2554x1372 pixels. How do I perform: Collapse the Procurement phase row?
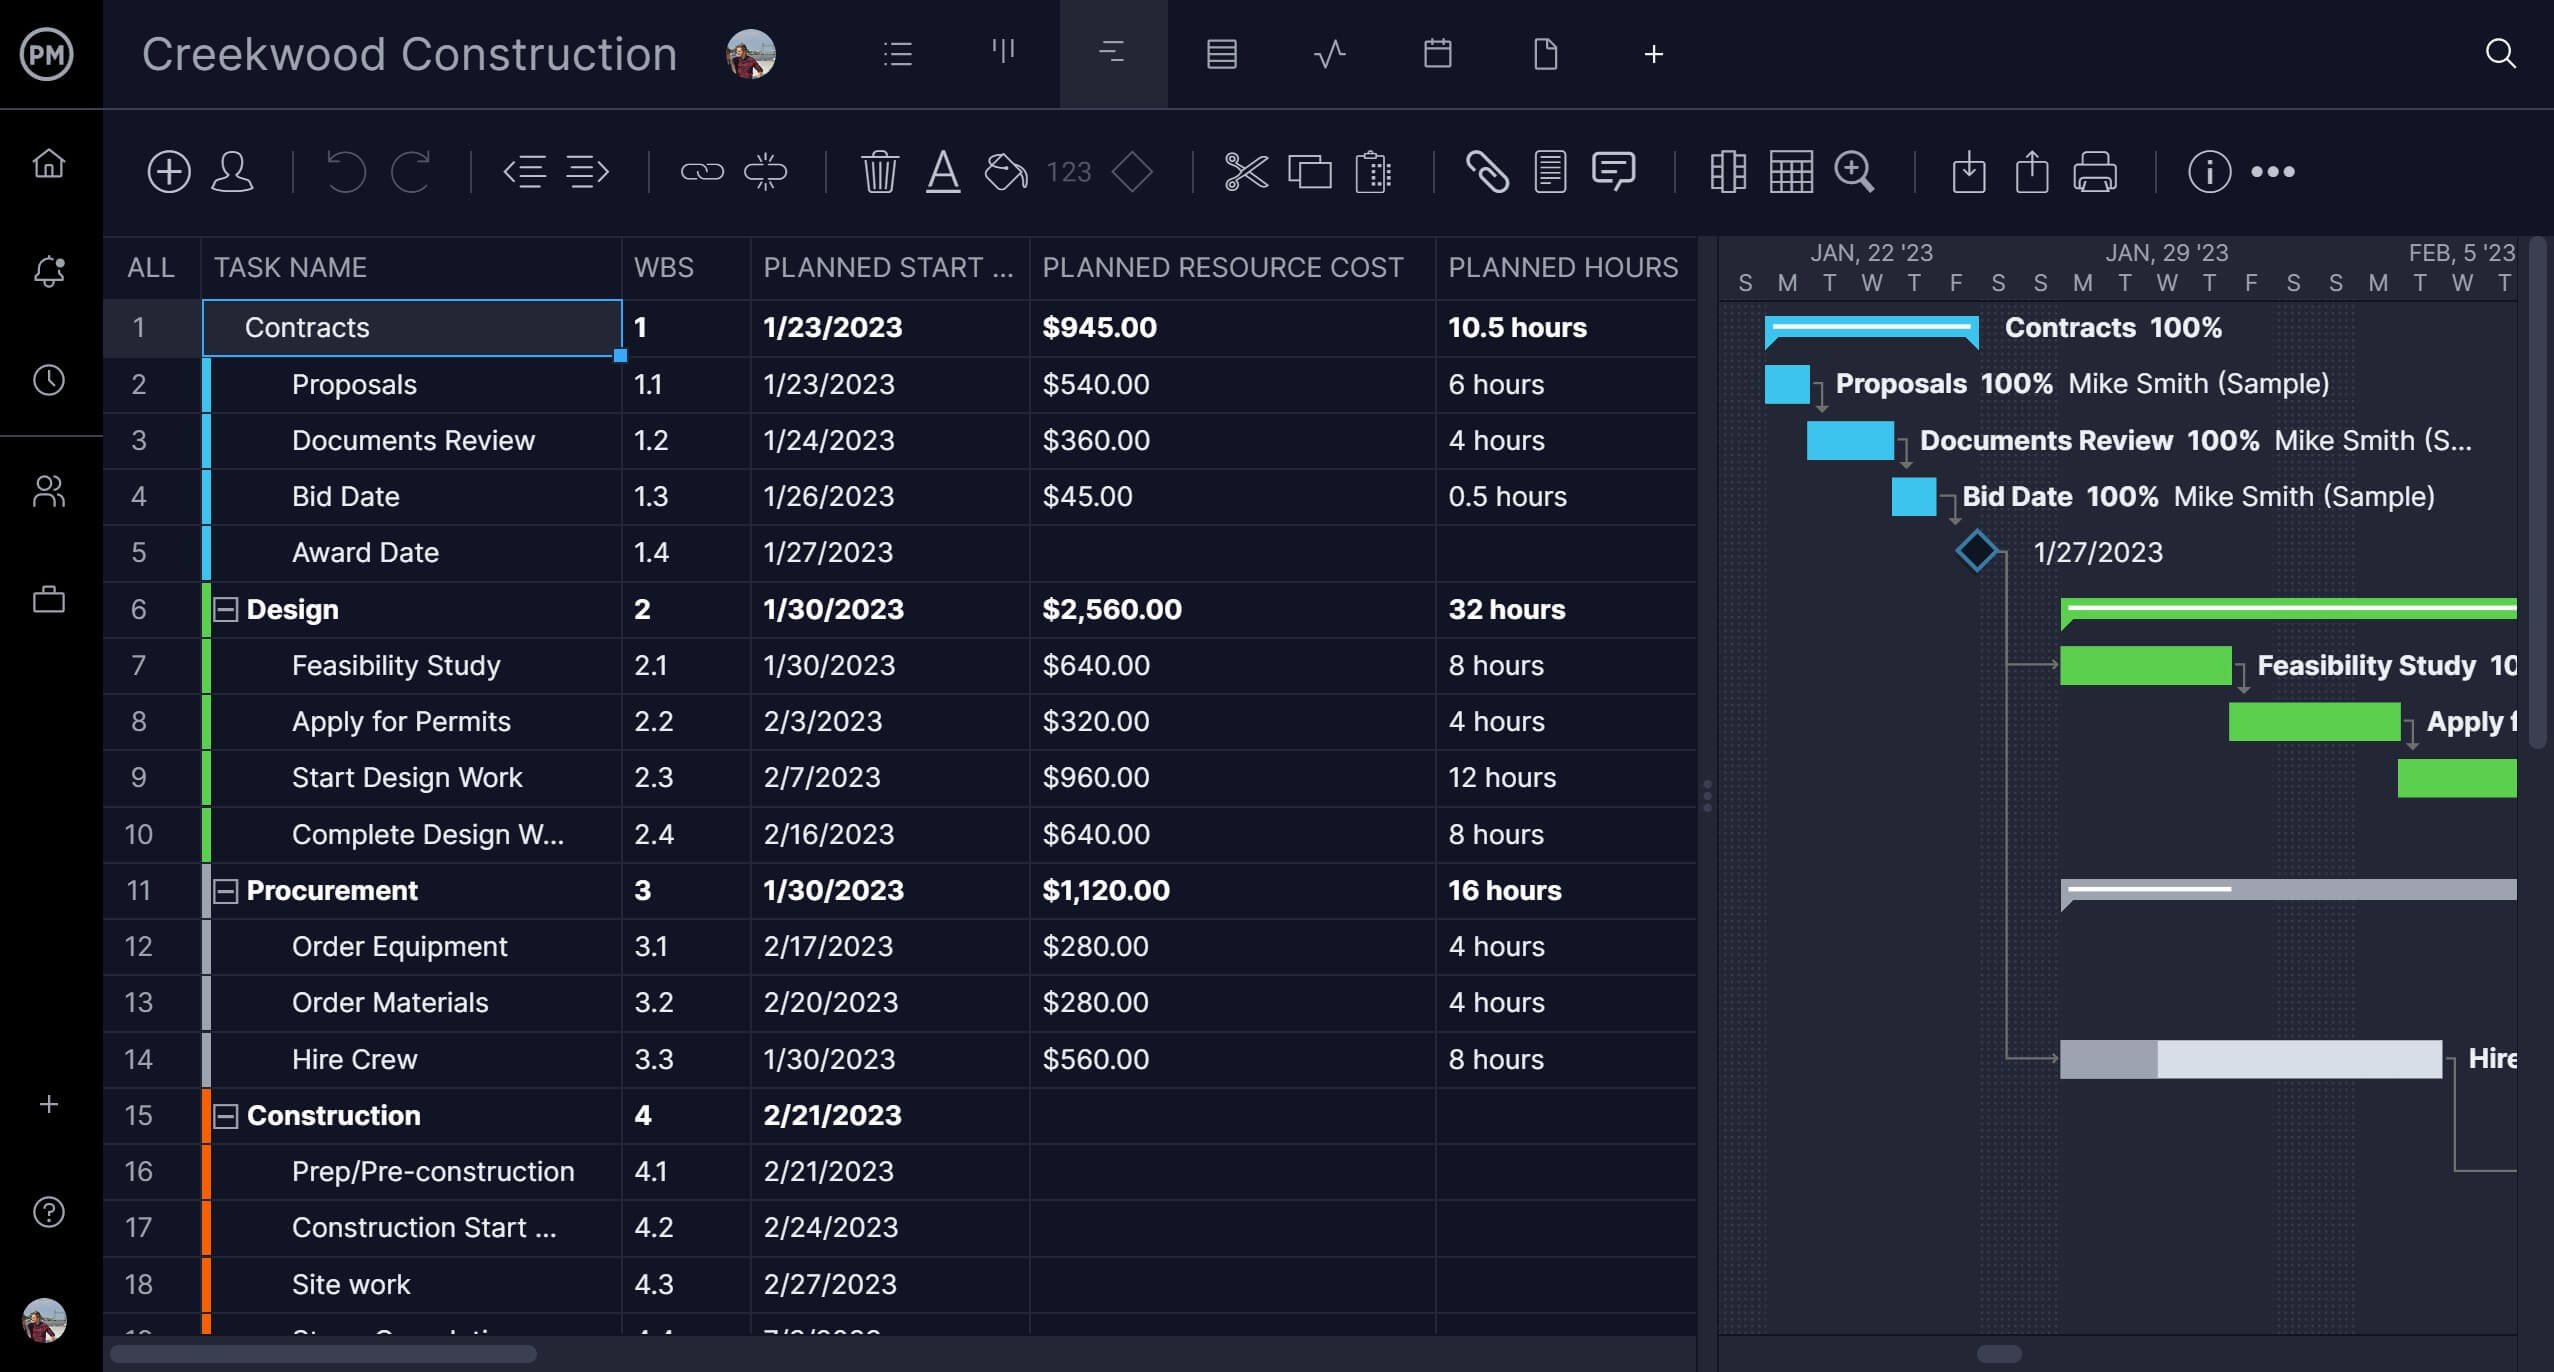(x=226, y=889)
